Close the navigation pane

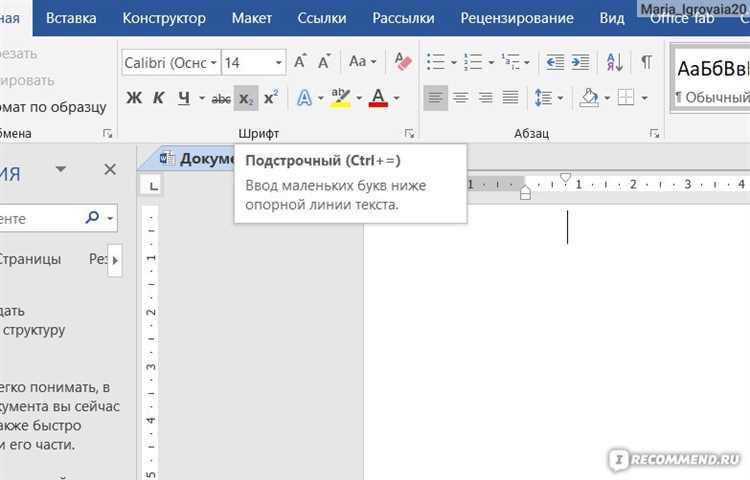click(110, 170)
